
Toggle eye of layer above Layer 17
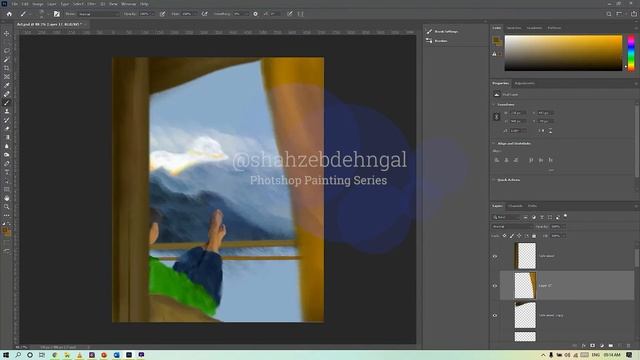tap(495, 256)
